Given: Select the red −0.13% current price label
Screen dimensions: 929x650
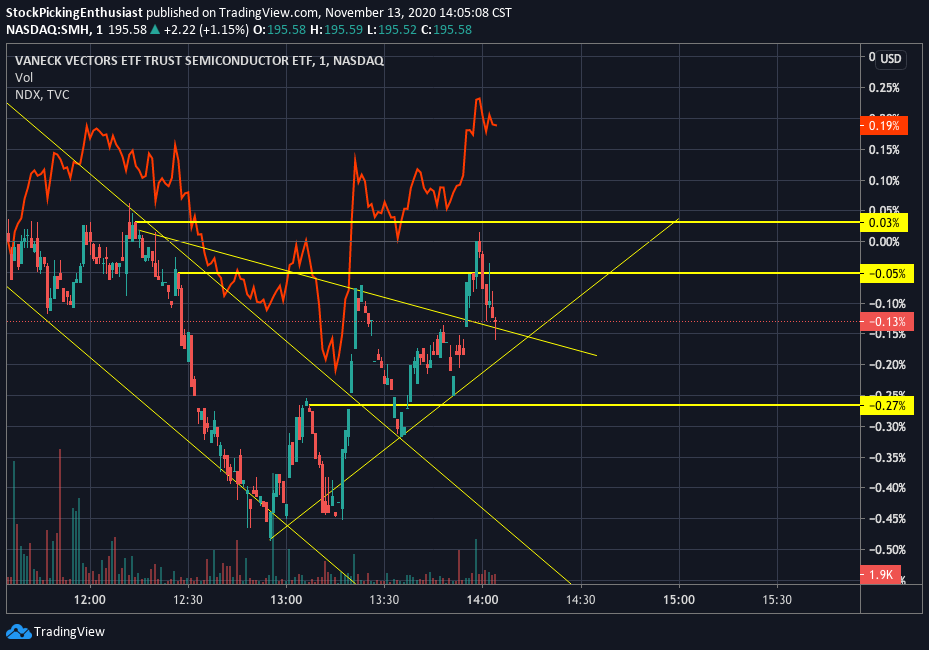Looking at the screenshot, I should tap(886, 322).
